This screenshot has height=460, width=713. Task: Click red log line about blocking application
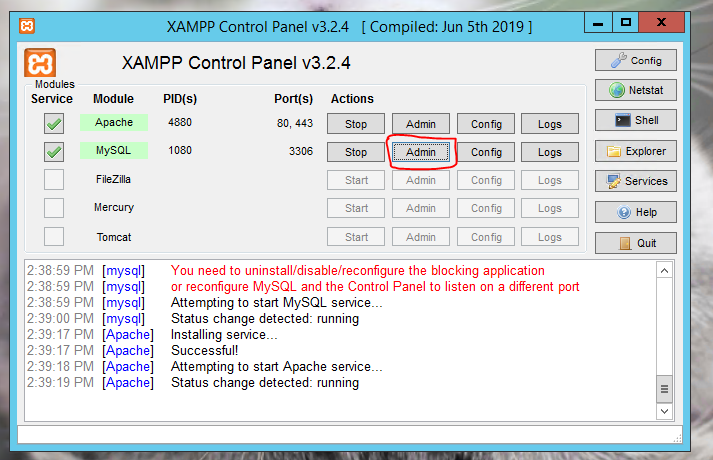[x=357, y=270]
